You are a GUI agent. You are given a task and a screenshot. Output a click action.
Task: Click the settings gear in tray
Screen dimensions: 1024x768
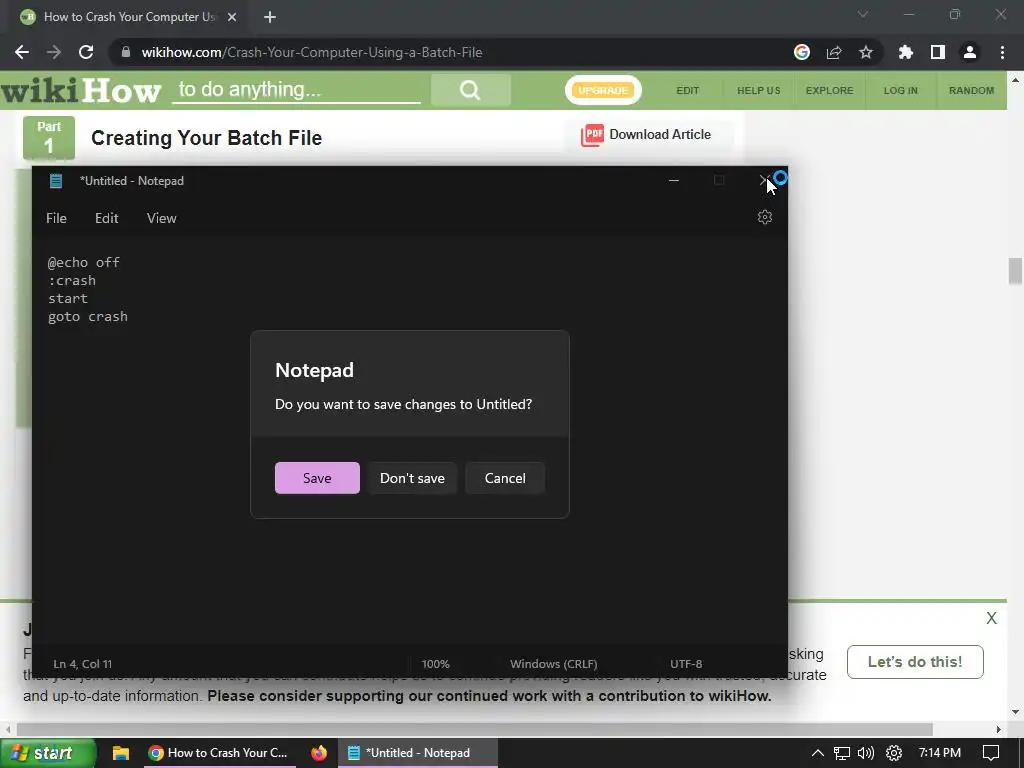[894, 753]
